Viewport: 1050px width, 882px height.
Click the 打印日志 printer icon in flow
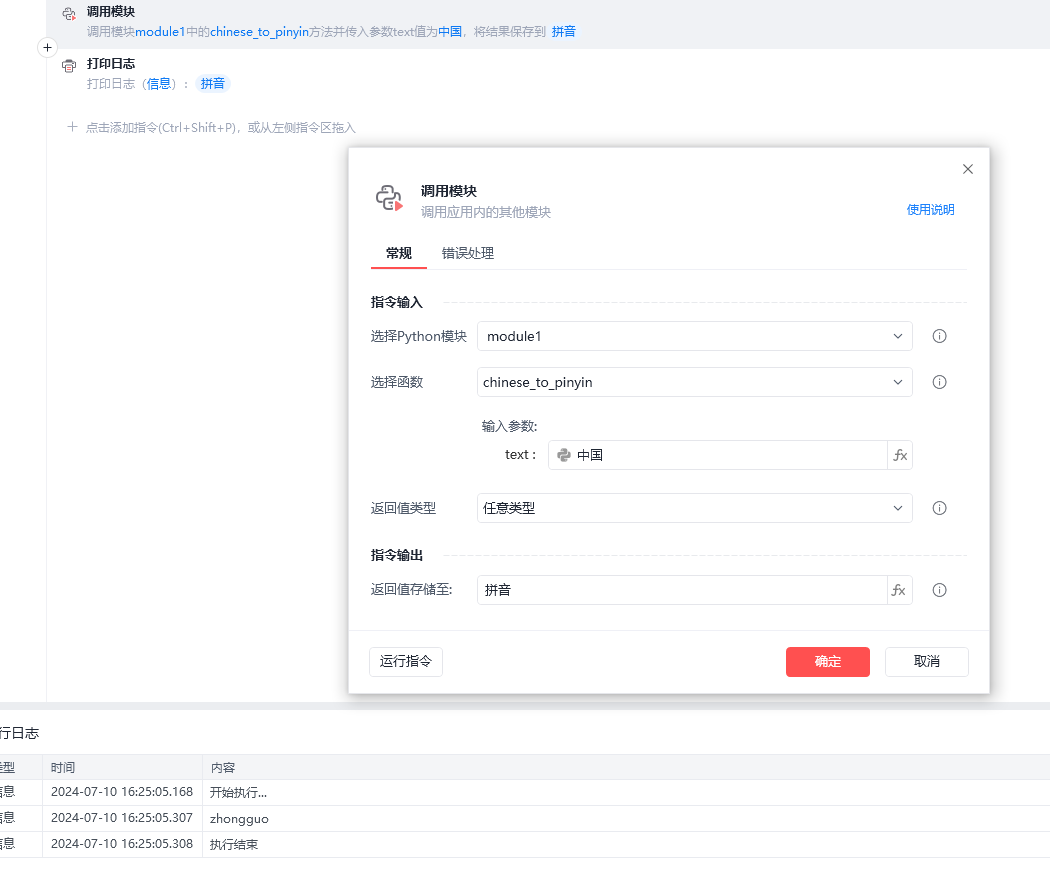69,66
